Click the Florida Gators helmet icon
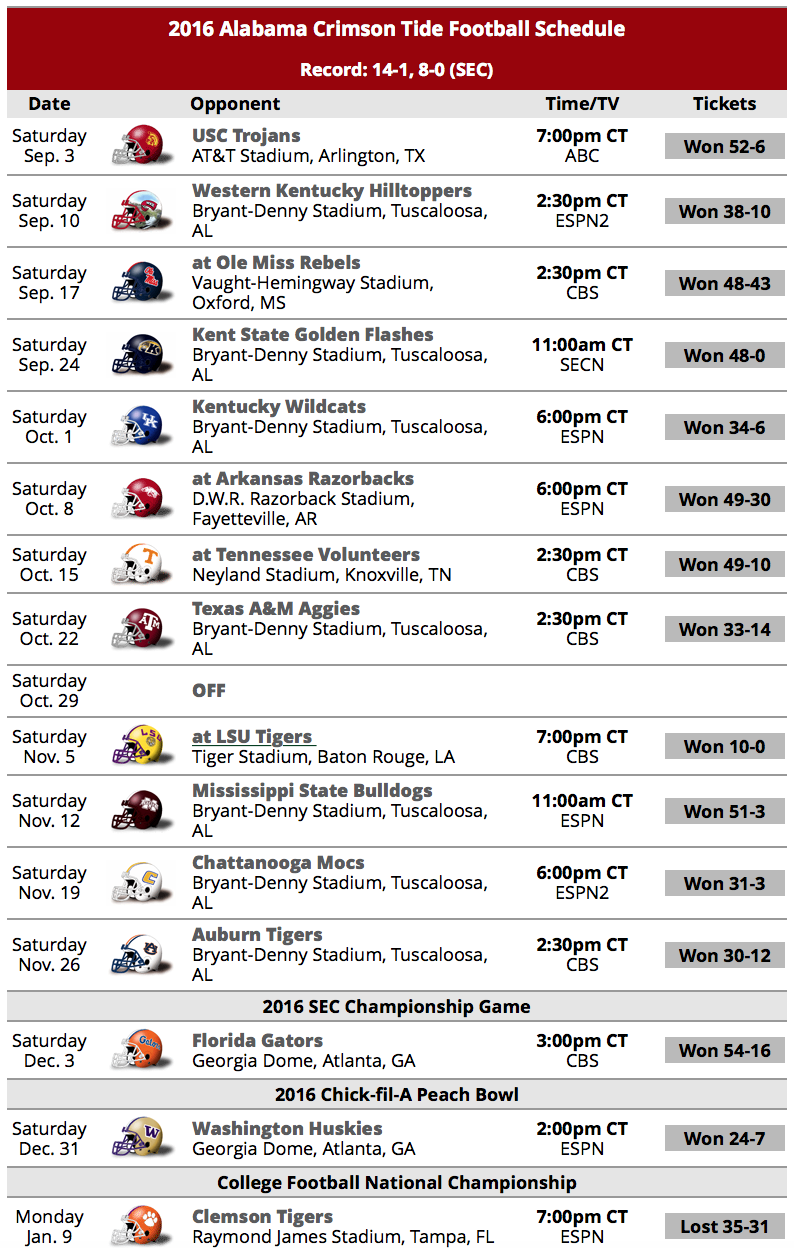 pyautogui.click(x=137, y=1051)
